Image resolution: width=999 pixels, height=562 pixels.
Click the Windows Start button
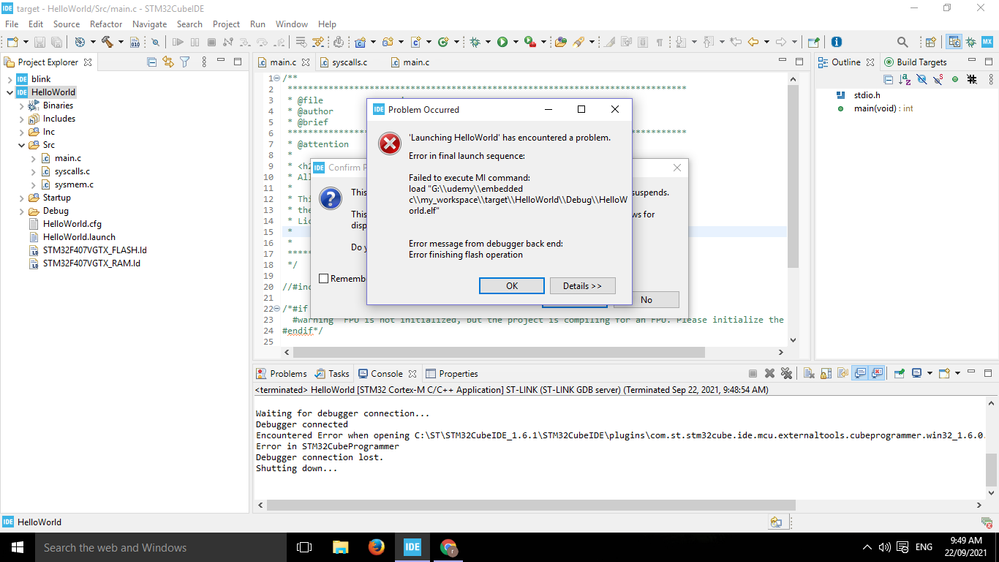17,547
